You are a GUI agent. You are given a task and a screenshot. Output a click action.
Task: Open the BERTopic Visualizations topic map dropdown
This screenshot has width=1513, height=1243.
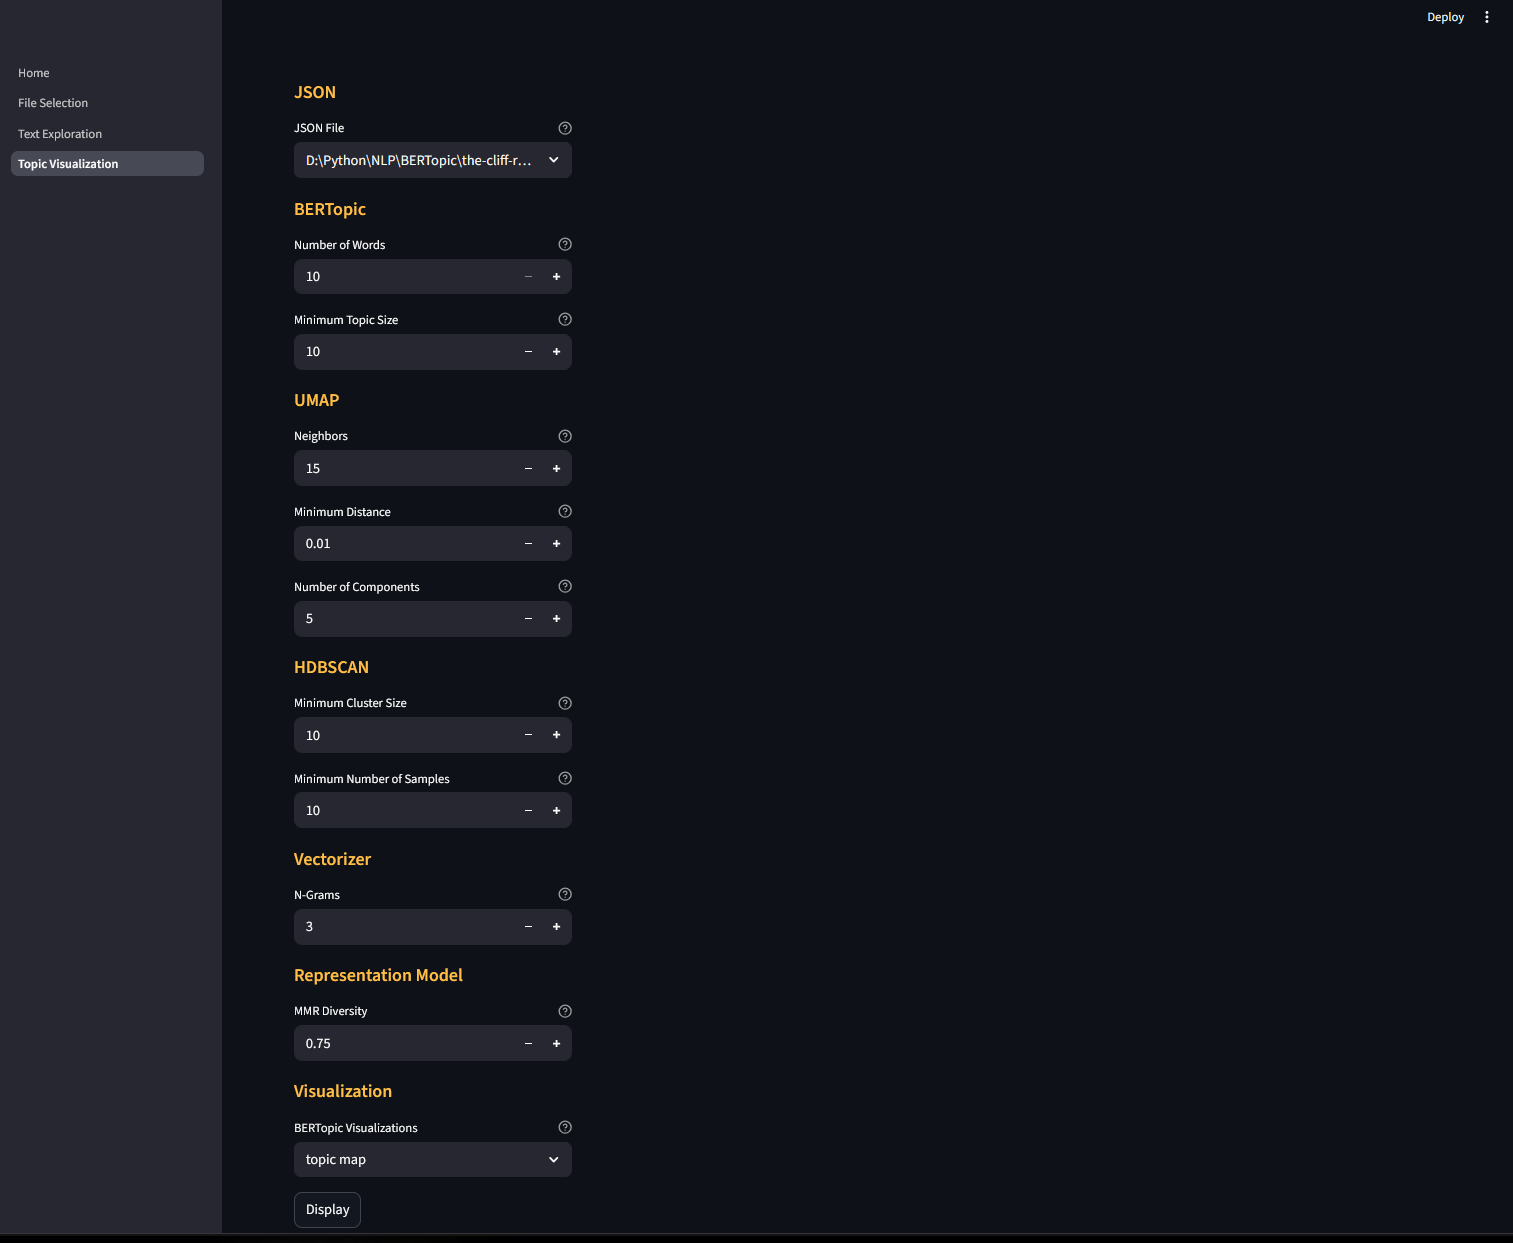click(433, 1159)
